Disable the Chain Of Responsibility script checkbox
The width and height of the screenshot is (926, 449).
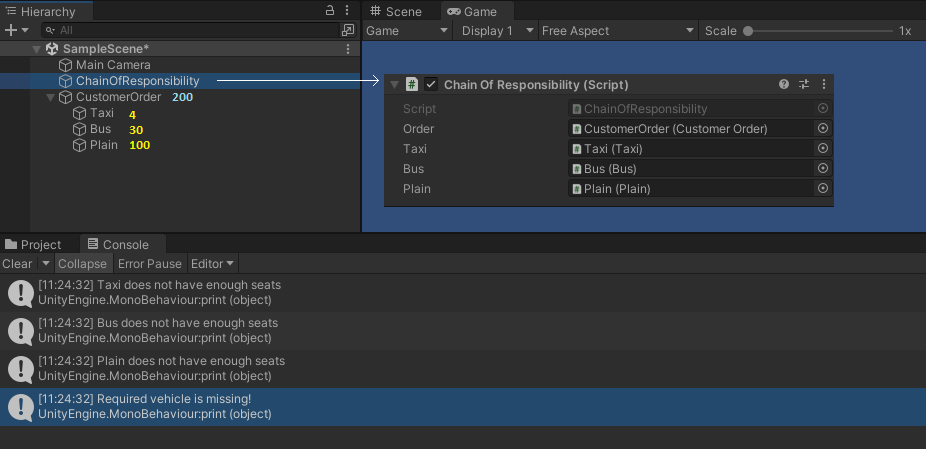click(x=431, y=84)
